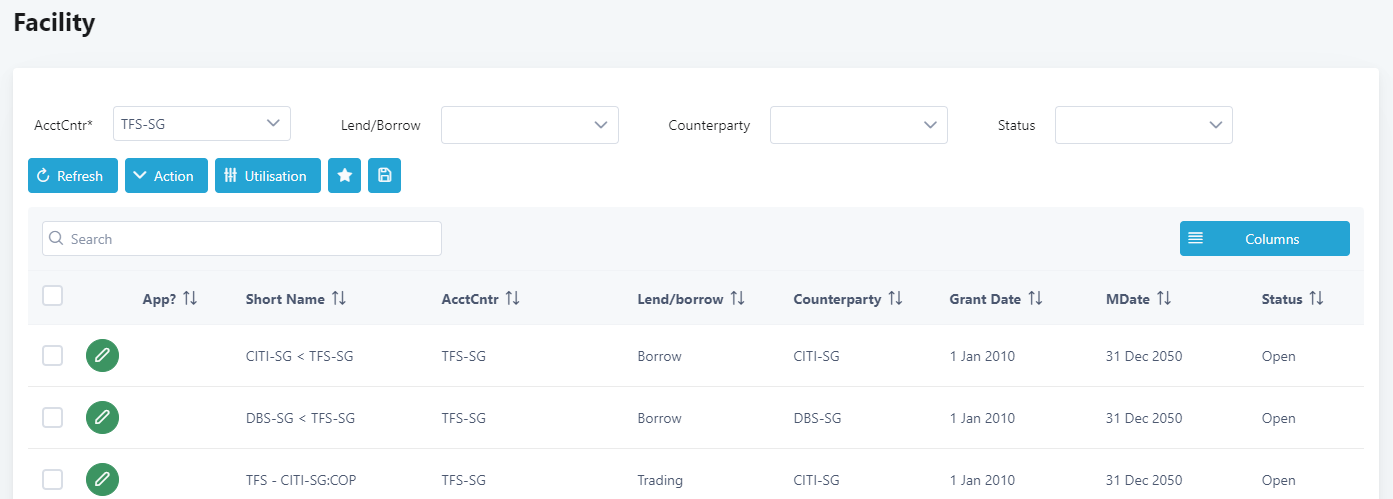1393x499 pixels.
Task: Click into the Search input field
Action: click(x=242, y=239)
